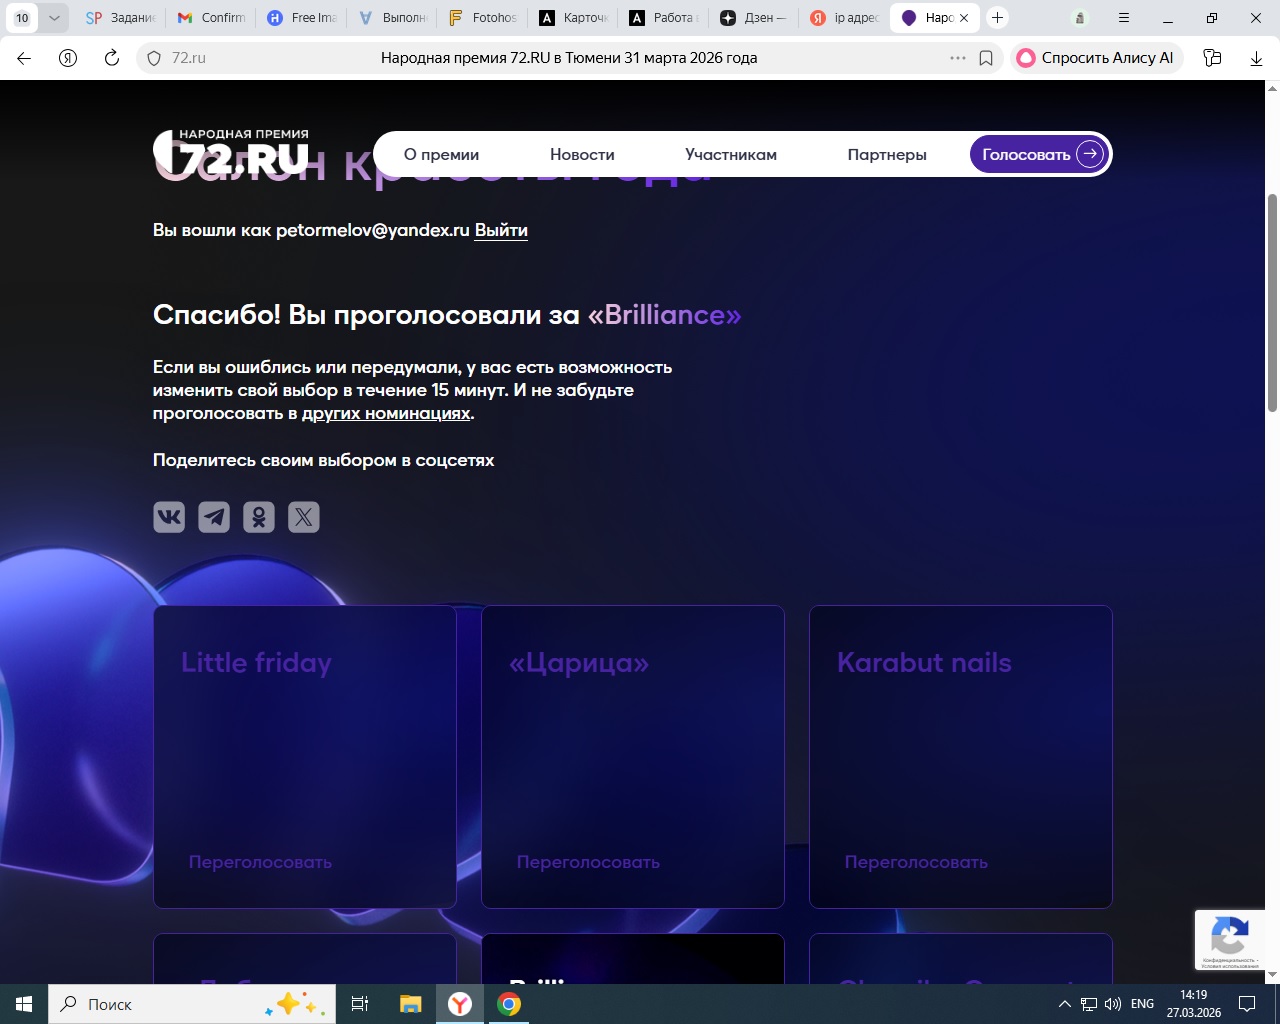Switch to the ip адрес tab

tap(845, 18)
